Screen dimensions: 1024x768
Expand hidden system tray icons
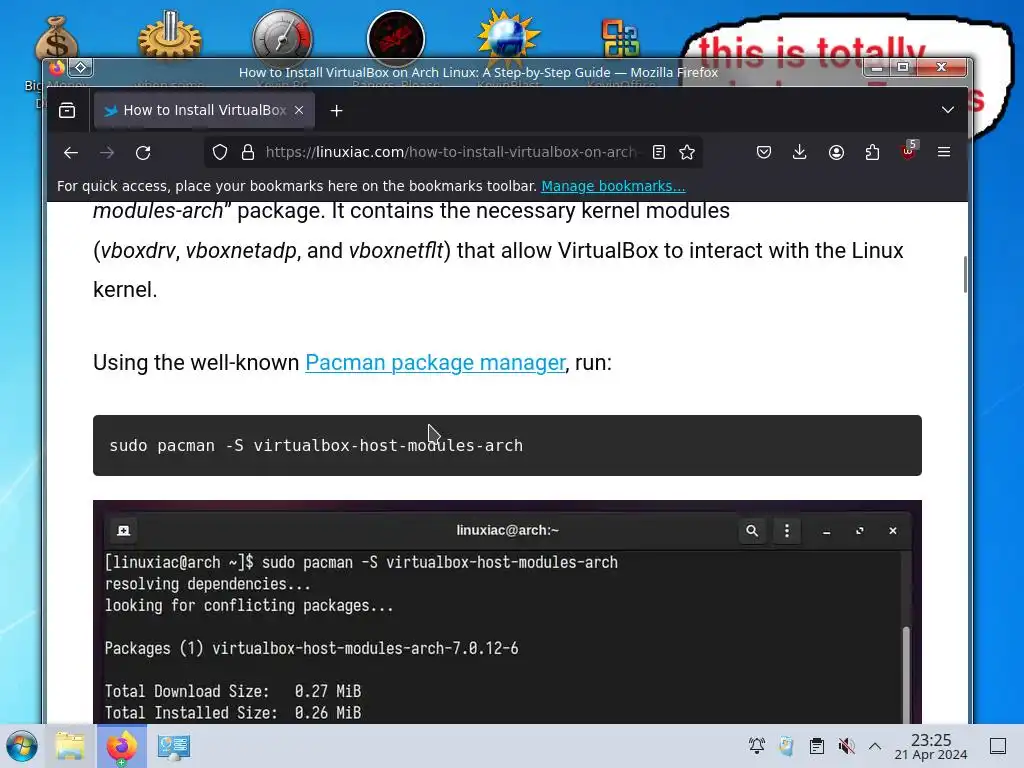(x=875, y=746)
